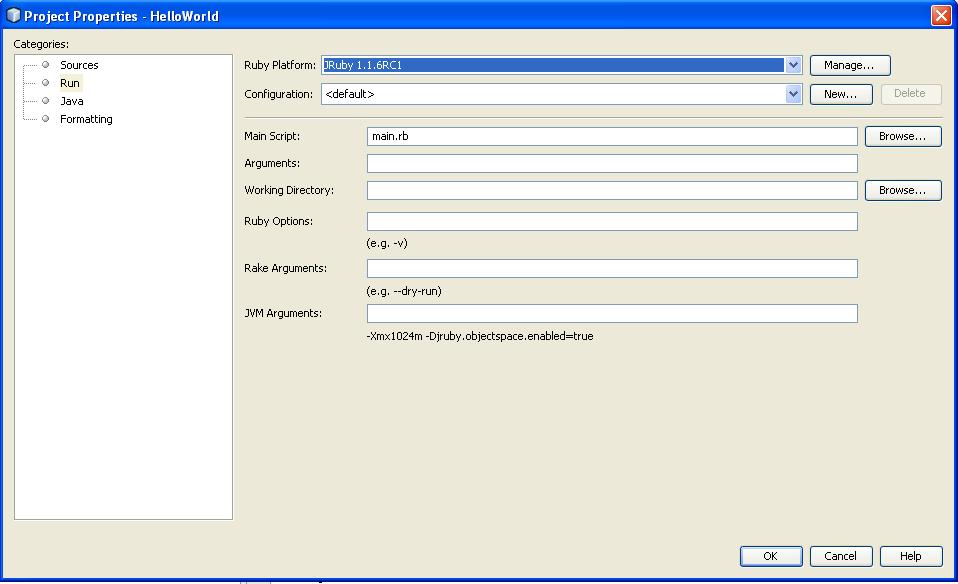Click the "-Xmx1024m -Djruby.objectspace.enabled=true" example text
The height and width of the screenshot is (584, 958).
tap(480, 336)
